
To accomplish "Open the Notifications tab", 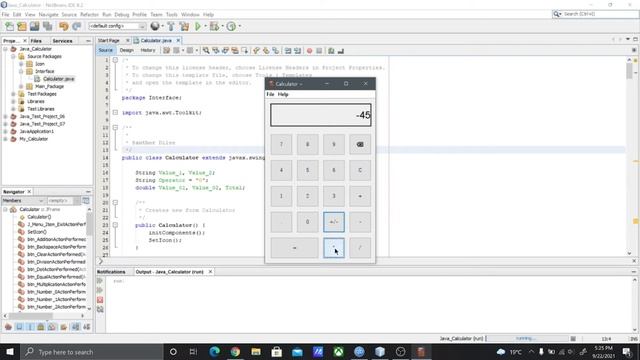I will tap(111, 272).
